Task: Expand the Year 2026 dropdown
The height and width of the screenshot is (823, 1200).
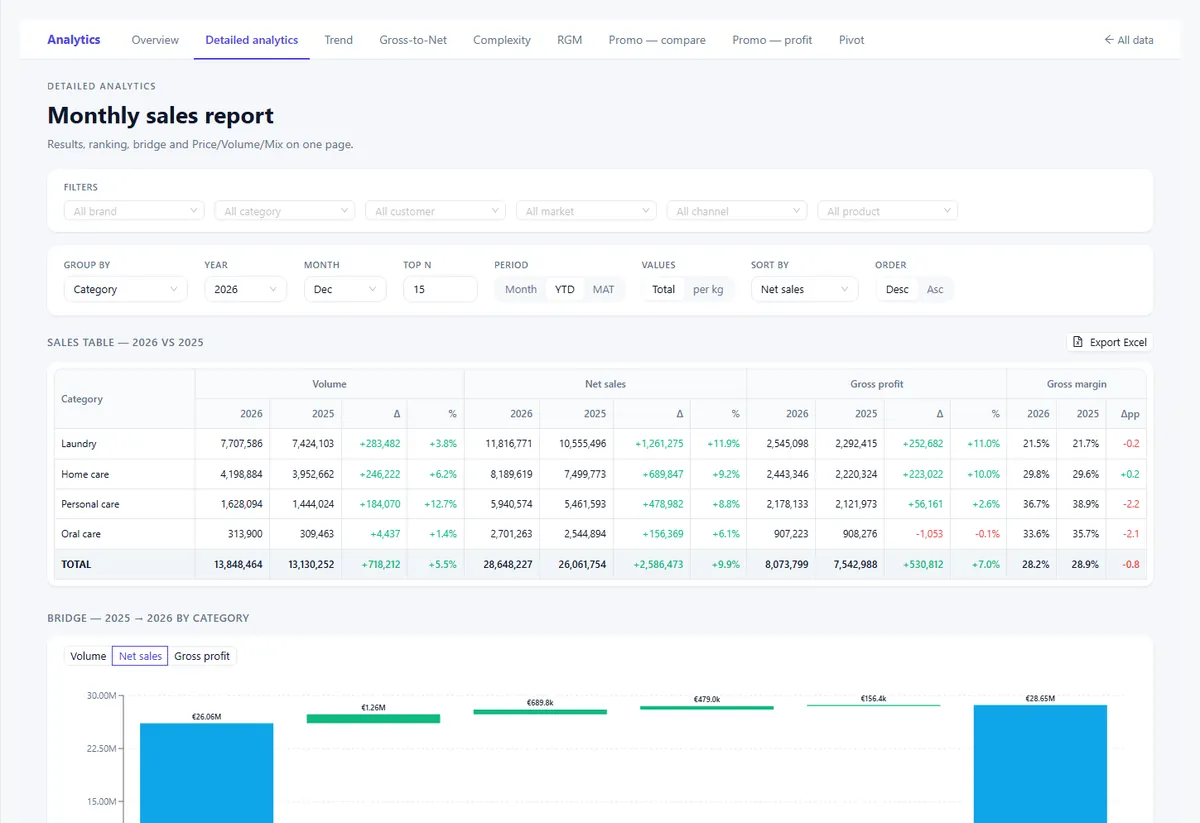Action: 245,289
